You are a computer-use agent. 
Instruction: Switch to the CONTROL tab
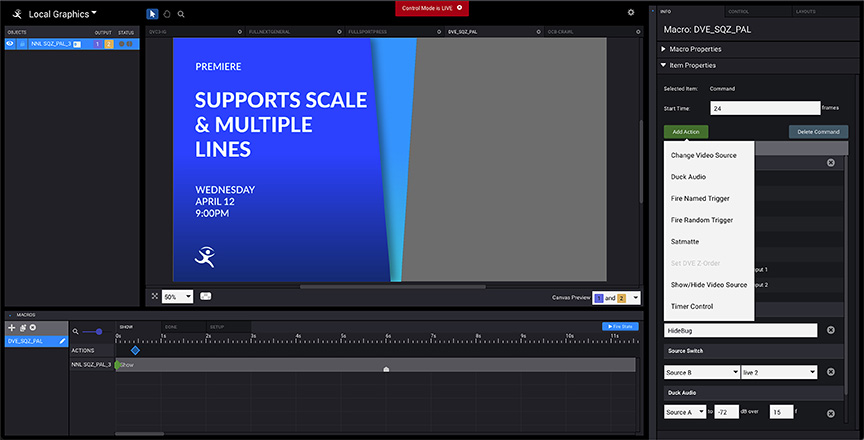pyautogui.click(x=758, y=11)
